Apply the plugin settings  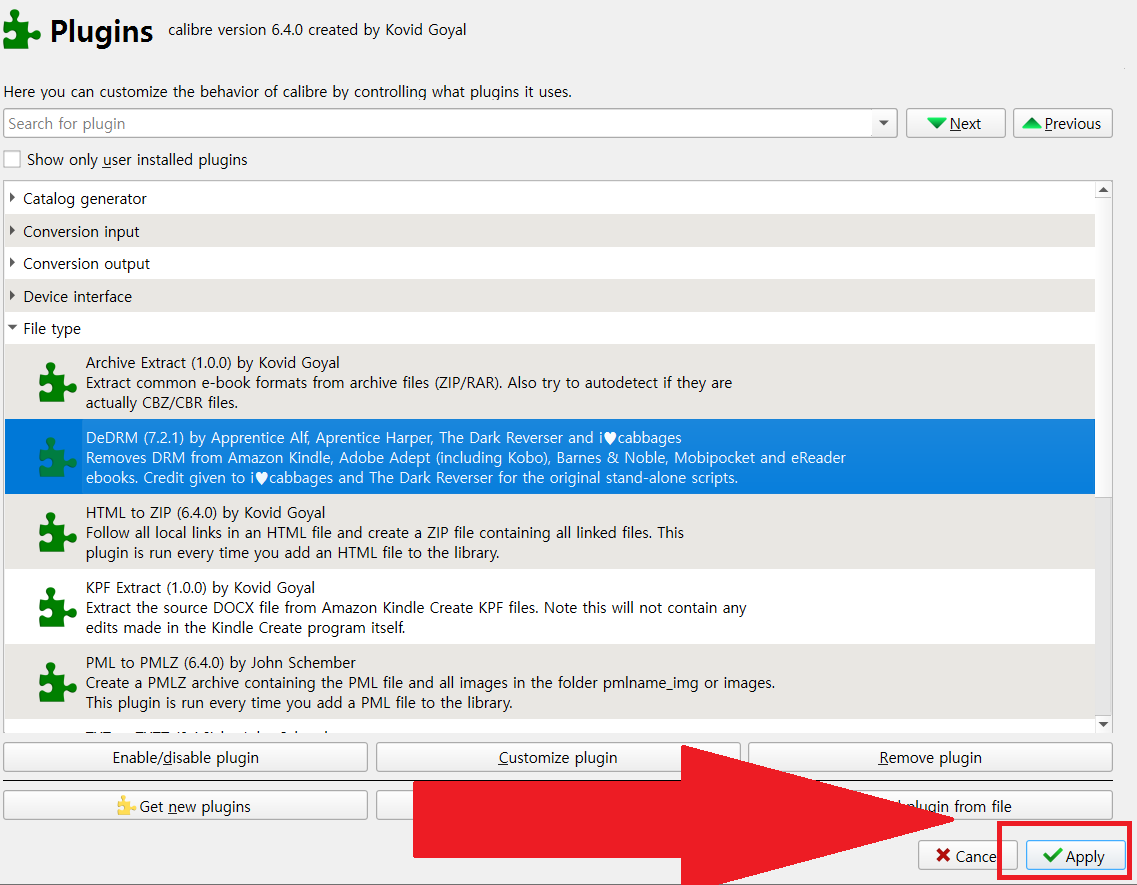1076,856
